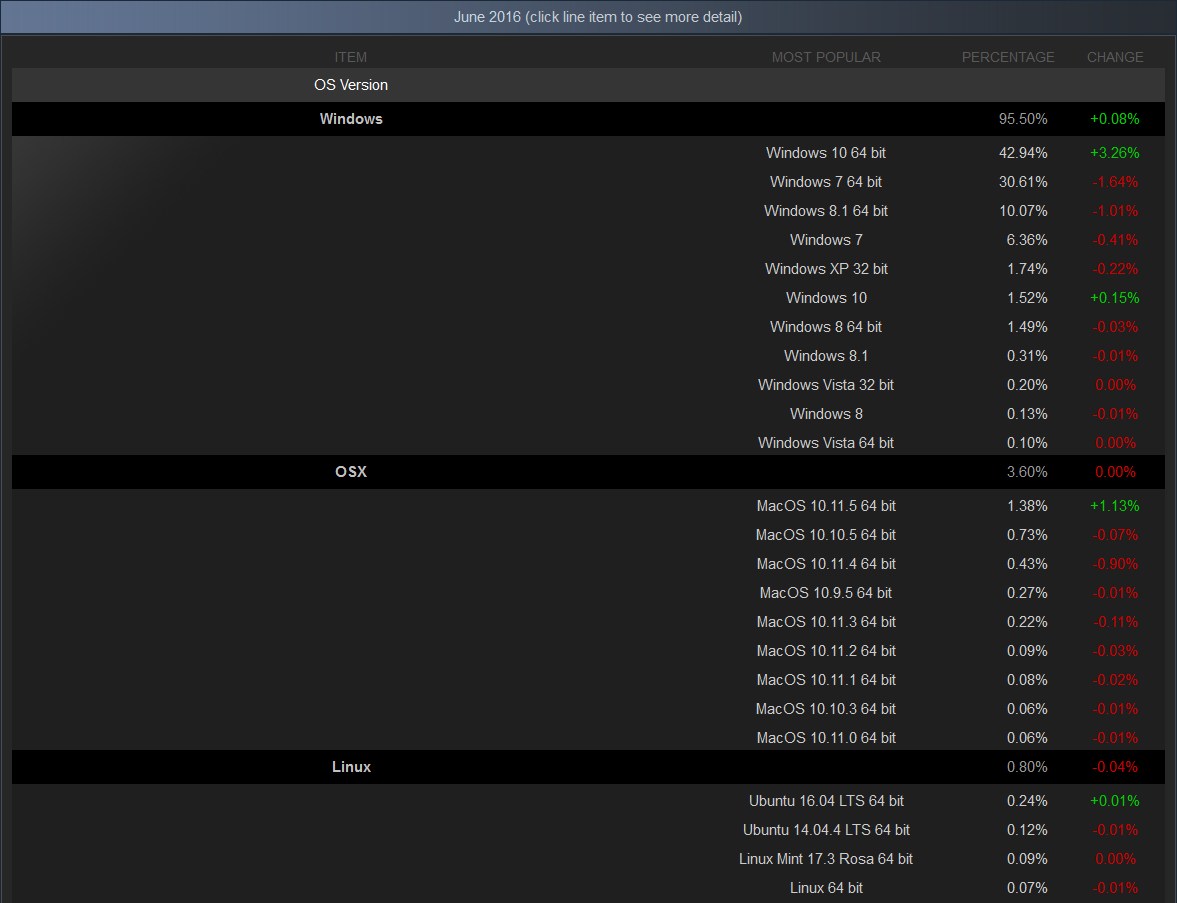This screenshot has height=903, width=1177.
Task: Select the MacOS 10.11.3 64 bit entry
Action: (x=826, y=622)
